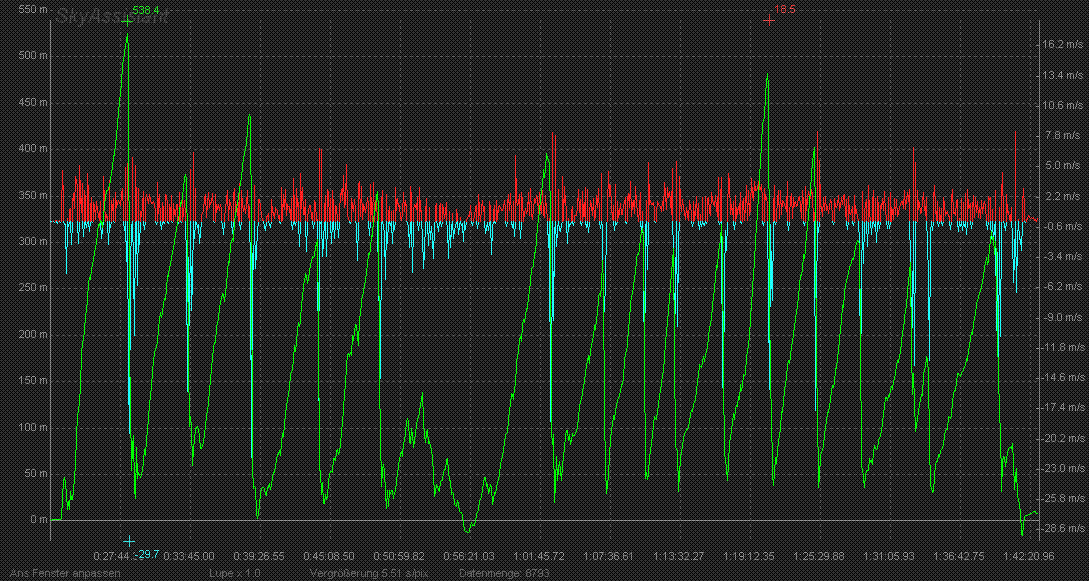Click the -28.6 m/s vario axis label
The image size is (1089, 581).
coord(1061,528)
